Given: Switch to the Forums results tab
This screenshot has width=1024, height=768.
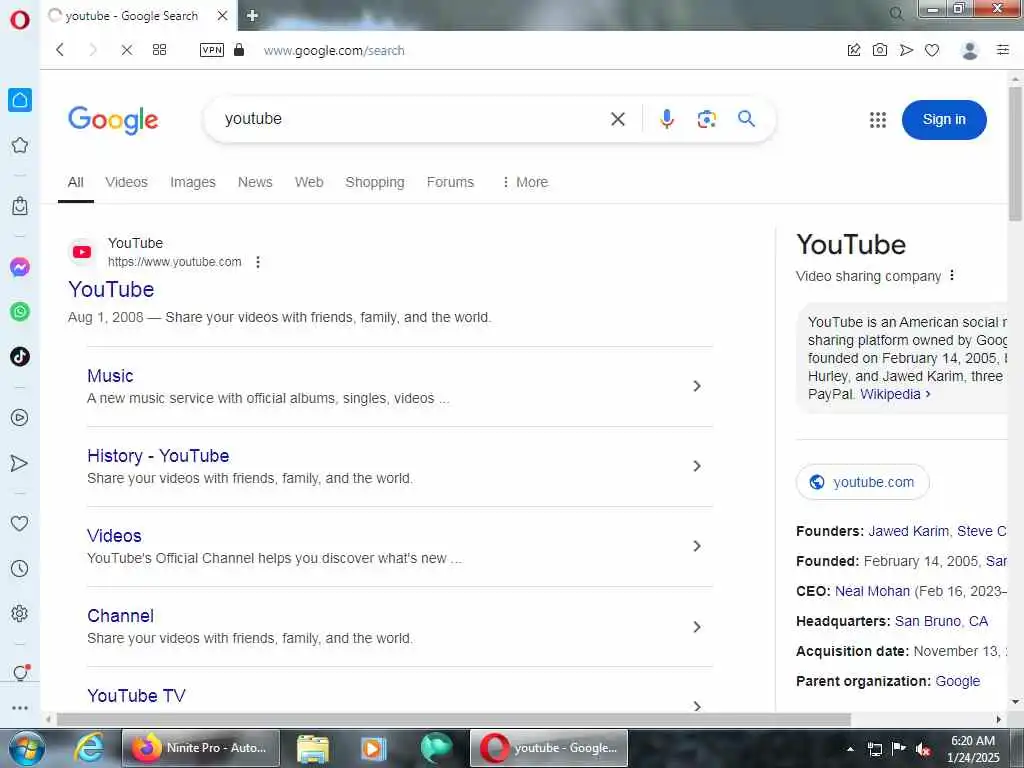Looking at the screenshot, I should (x=450, y=182).
